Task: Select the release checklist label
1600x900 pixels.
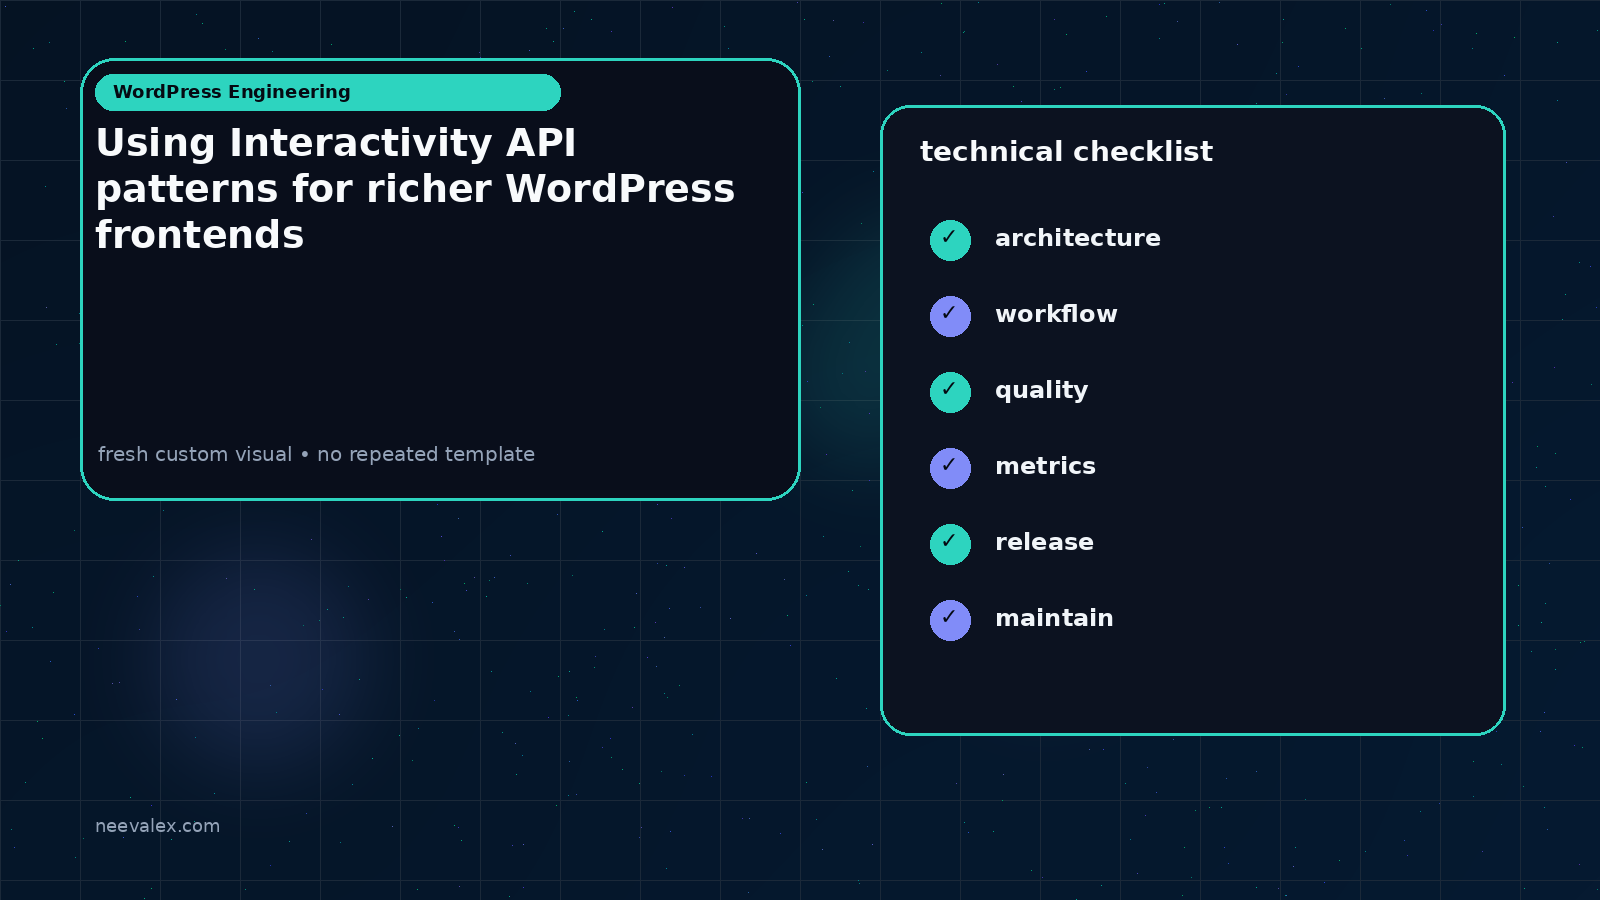Action: click(x=1044, y=542)
